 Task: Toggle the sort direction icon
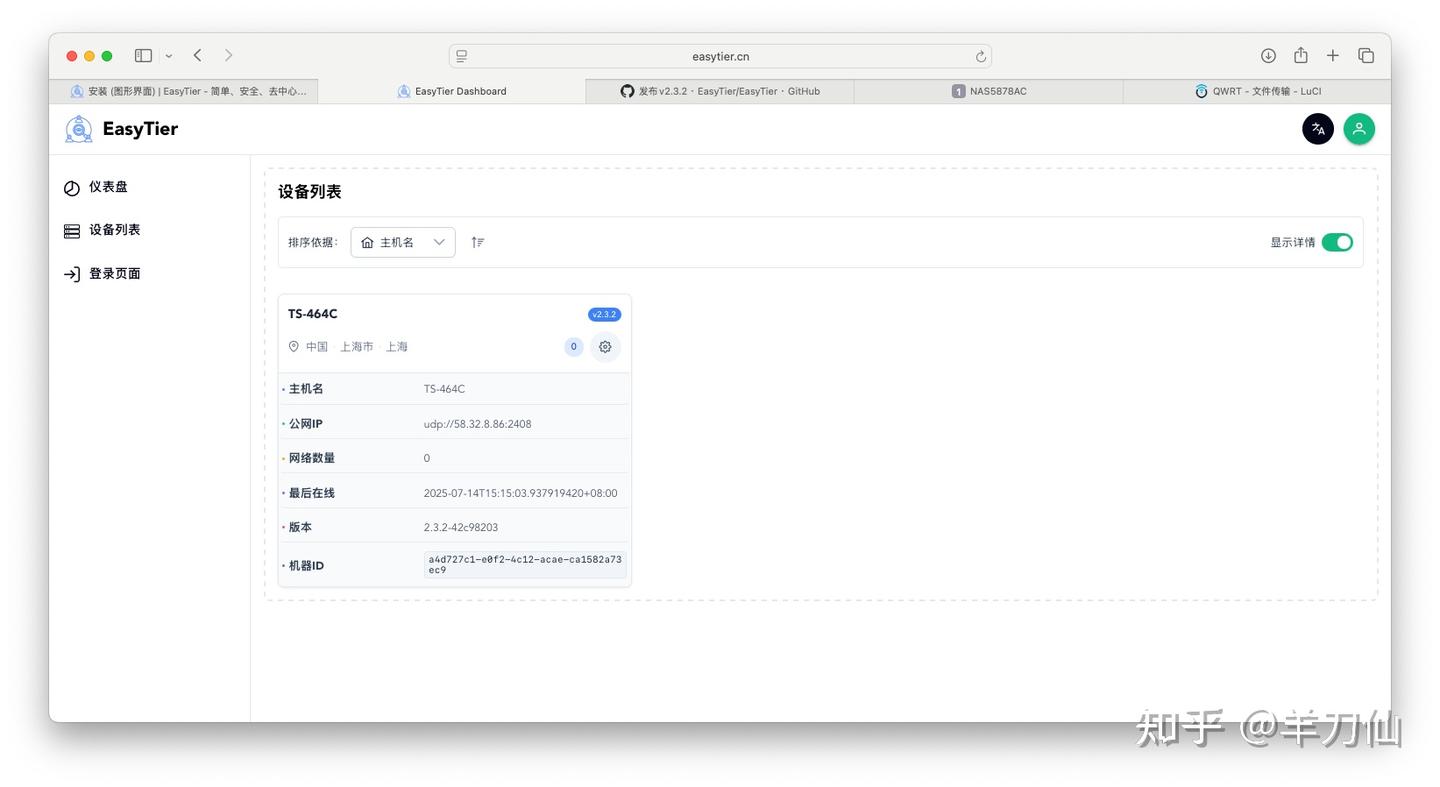tap(478, 242)
